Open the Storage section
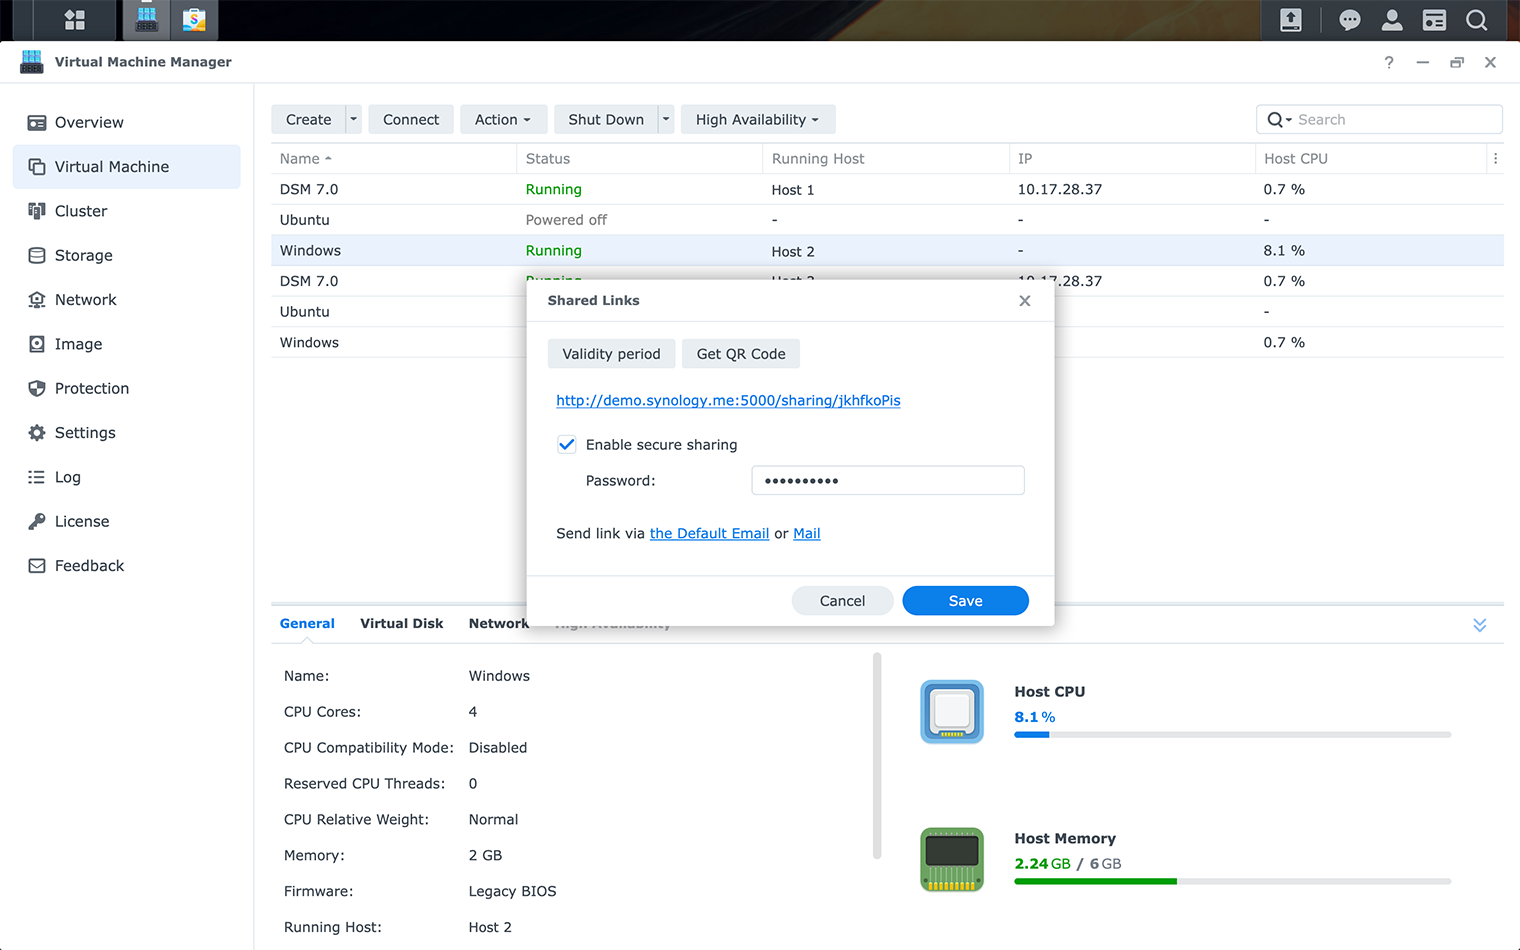Screen dimensions: 1520x950 click(83, 255)
